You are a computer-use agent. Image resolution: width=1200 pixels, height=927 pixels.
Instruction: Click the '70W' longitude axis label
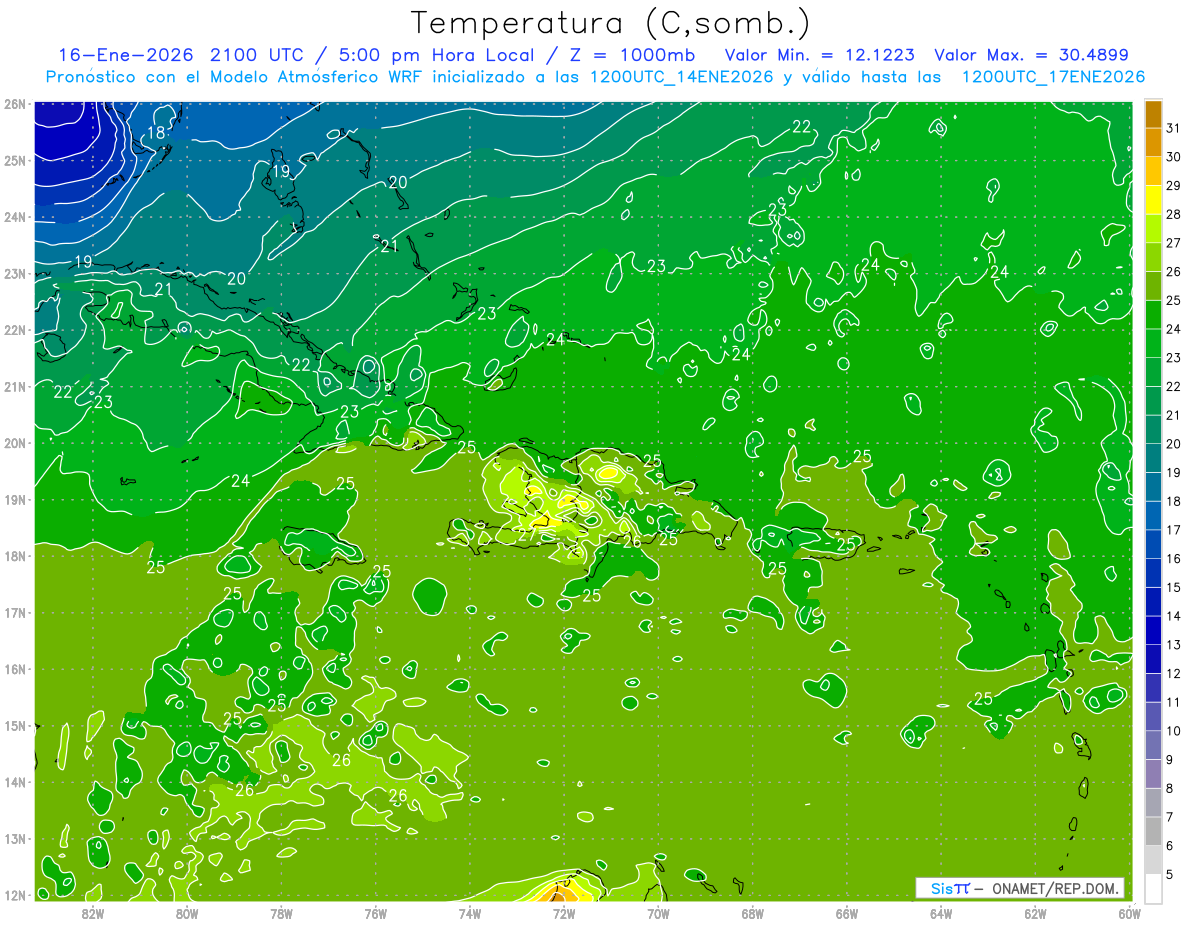658,913
